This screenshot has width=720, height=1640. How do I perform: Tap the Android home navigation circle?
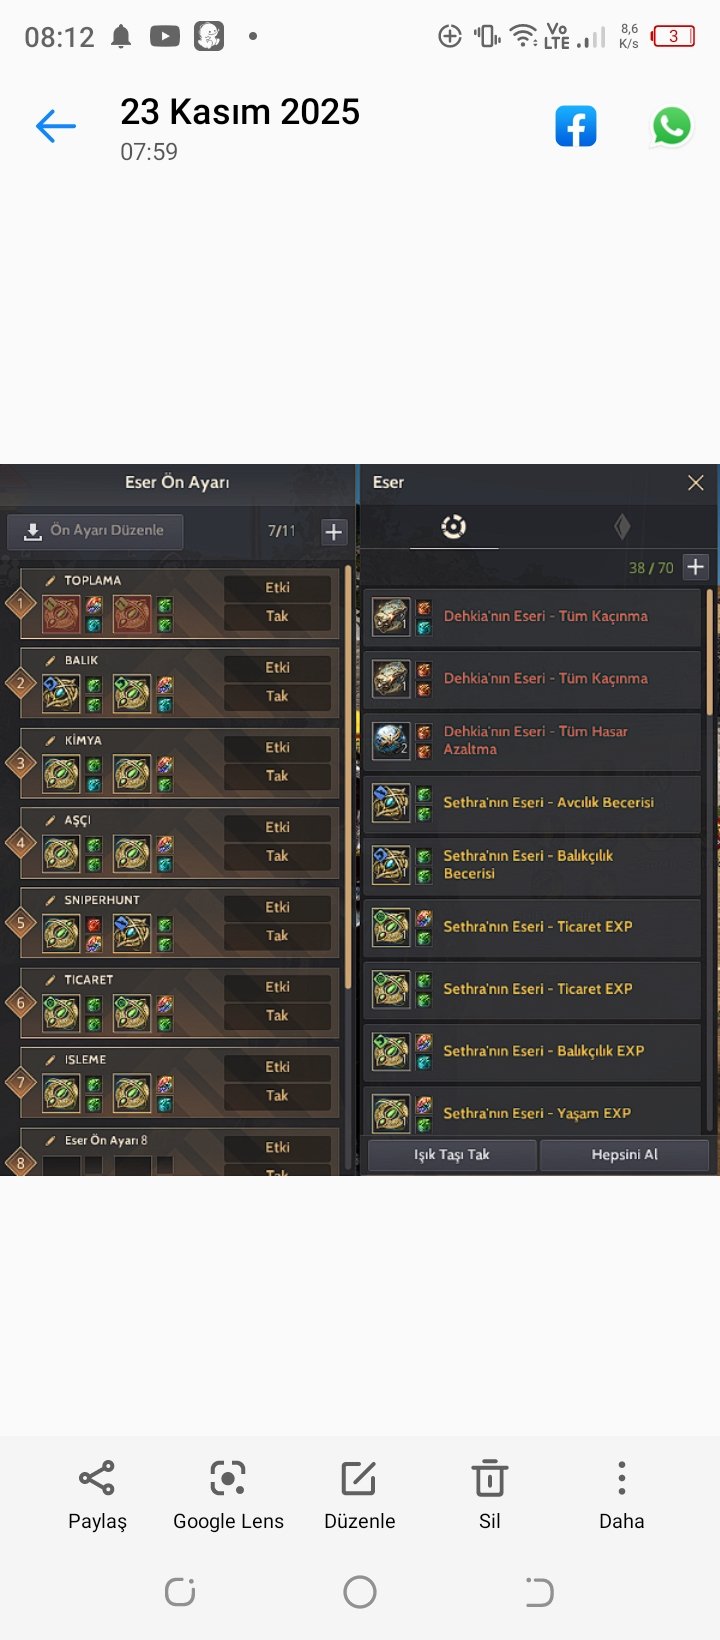(360, 1592)
